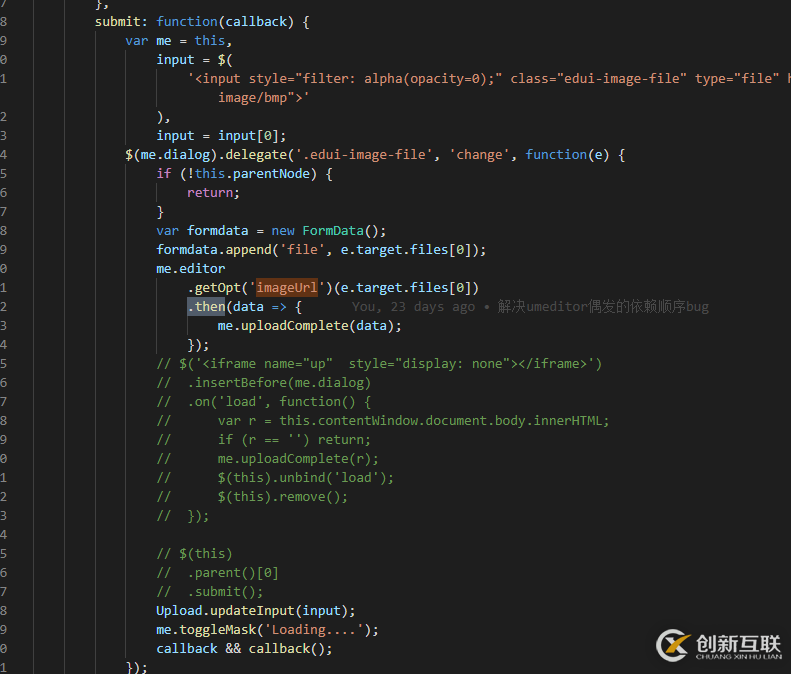
Task: Click 'if (!this.parentNode) {' line
Action: (244, 174)
